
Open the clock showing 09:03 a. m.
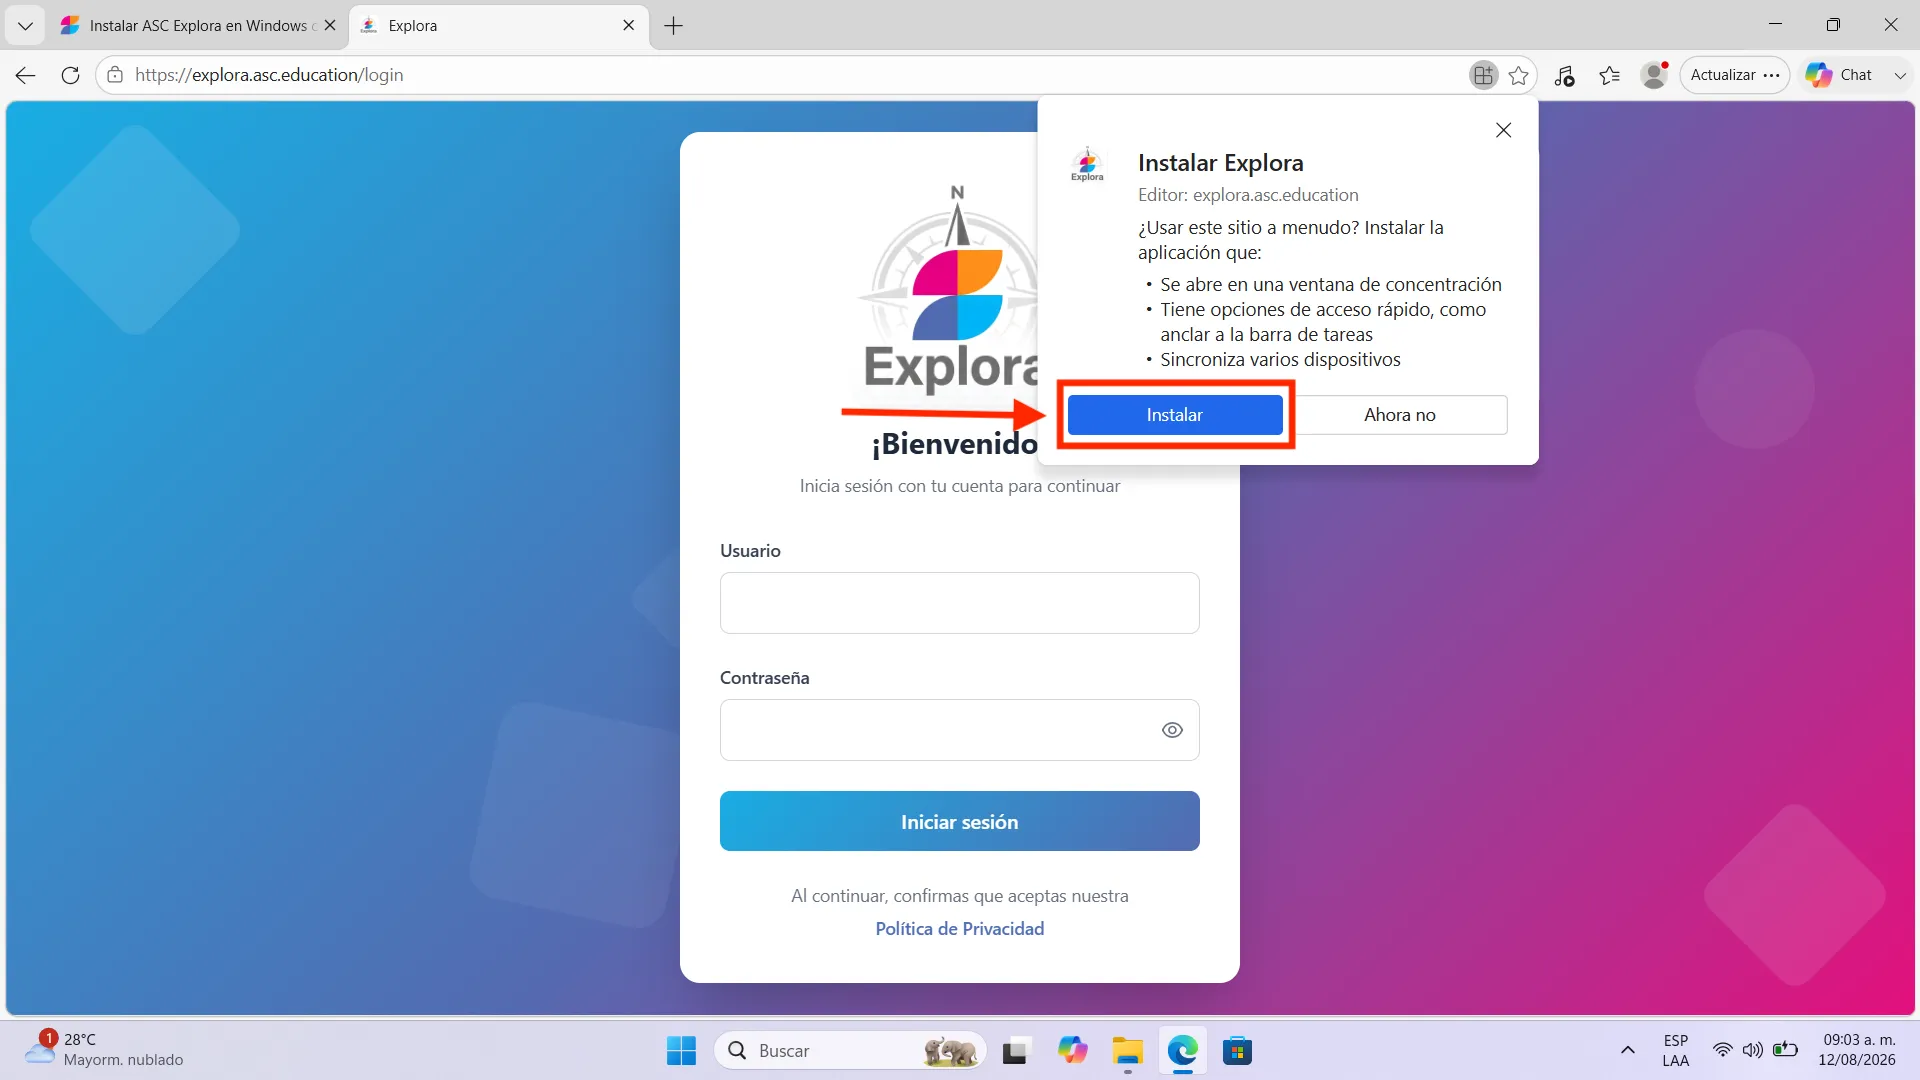[x=1858, y=1050]
